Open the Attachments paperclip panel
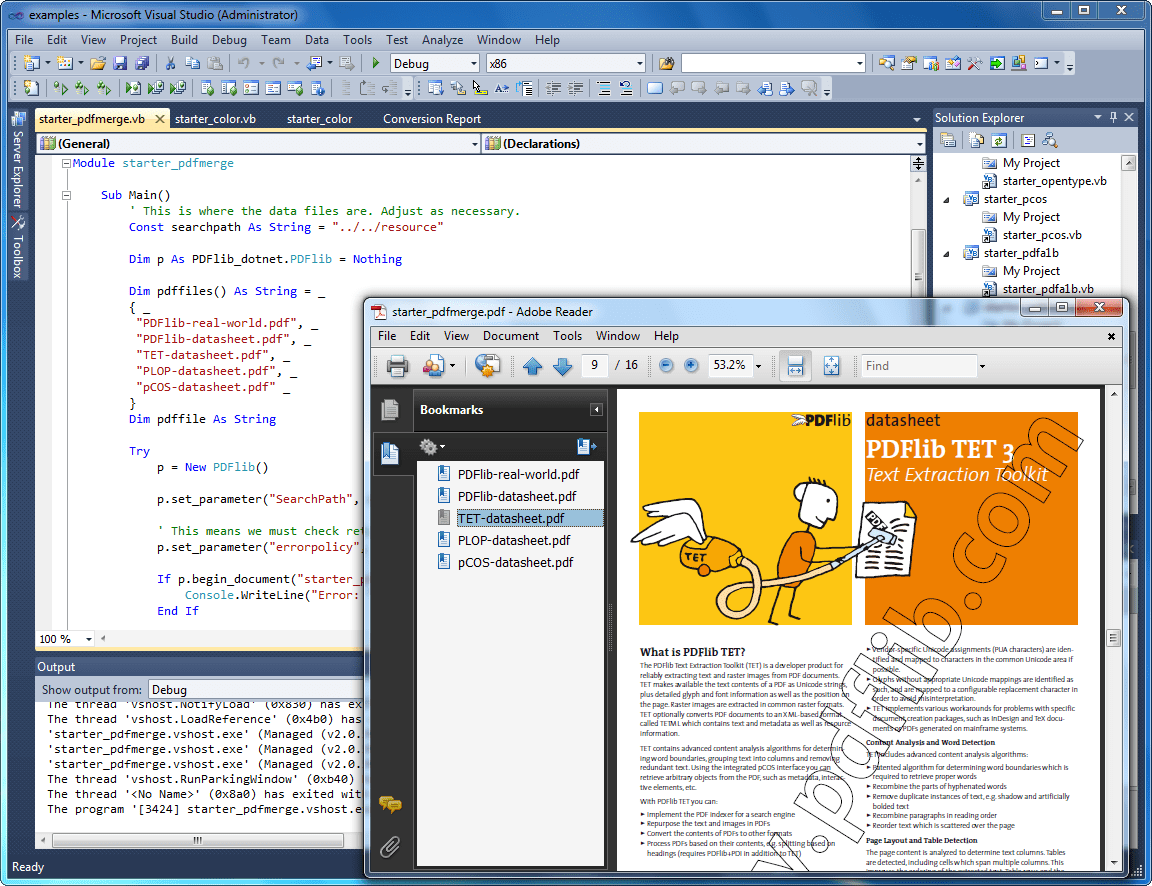 (390, 848)
